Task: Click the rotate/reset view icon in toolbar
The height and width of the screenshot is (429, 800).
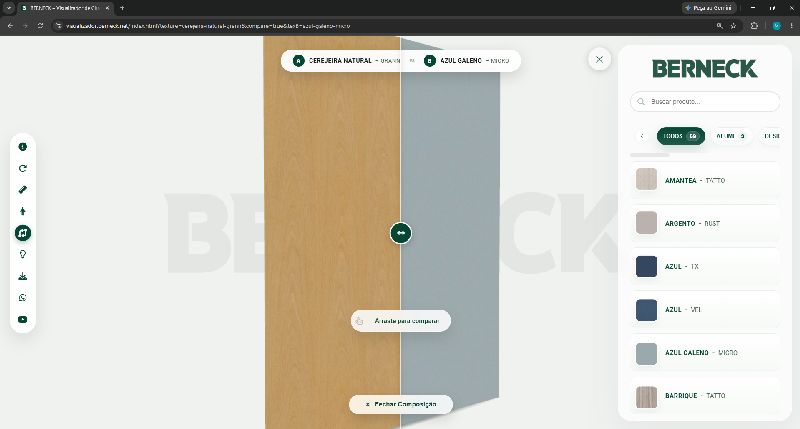Action: click(22, 168)
